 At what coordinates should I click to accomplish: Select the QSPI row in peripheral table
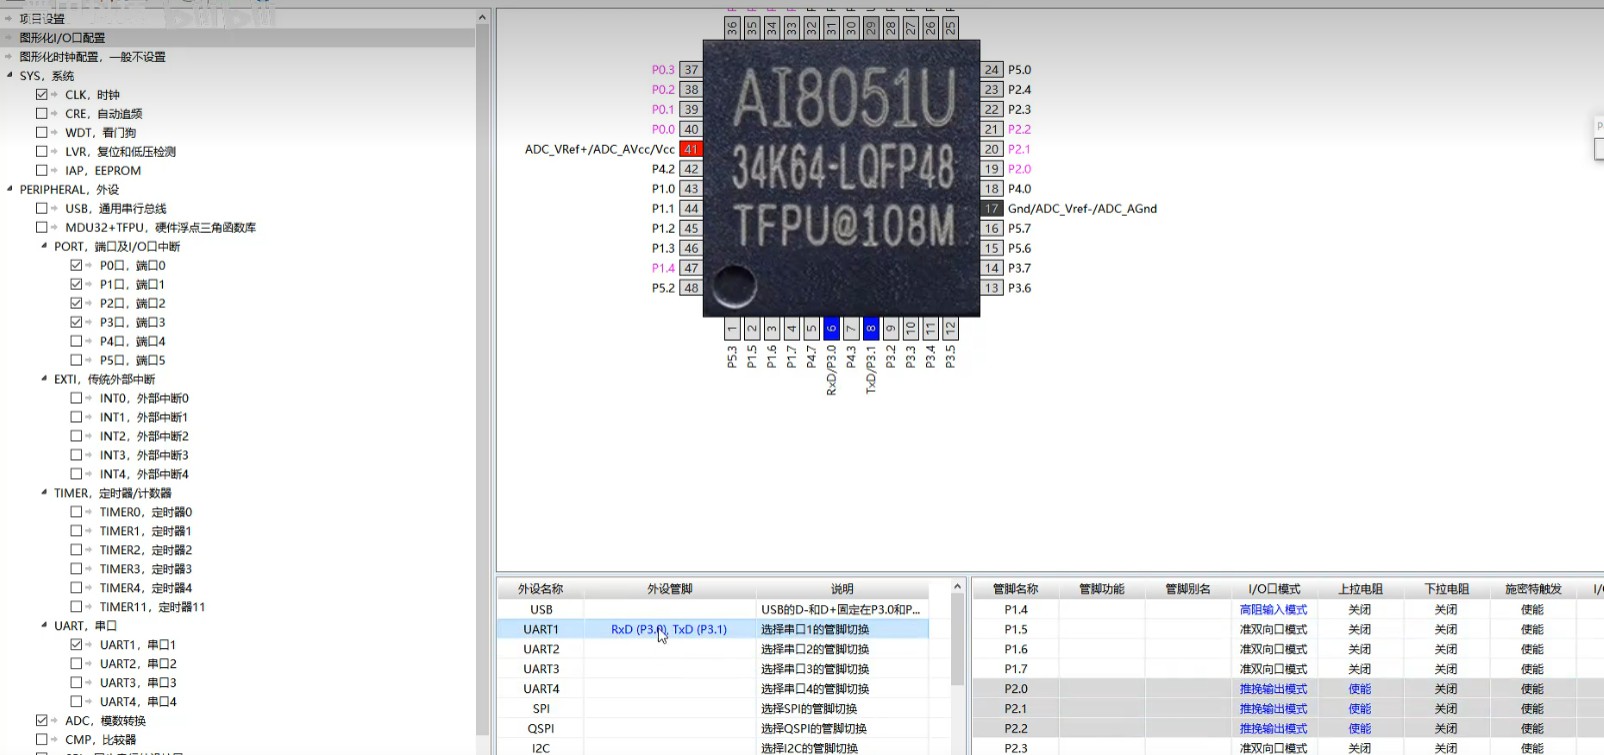[713, 728]
